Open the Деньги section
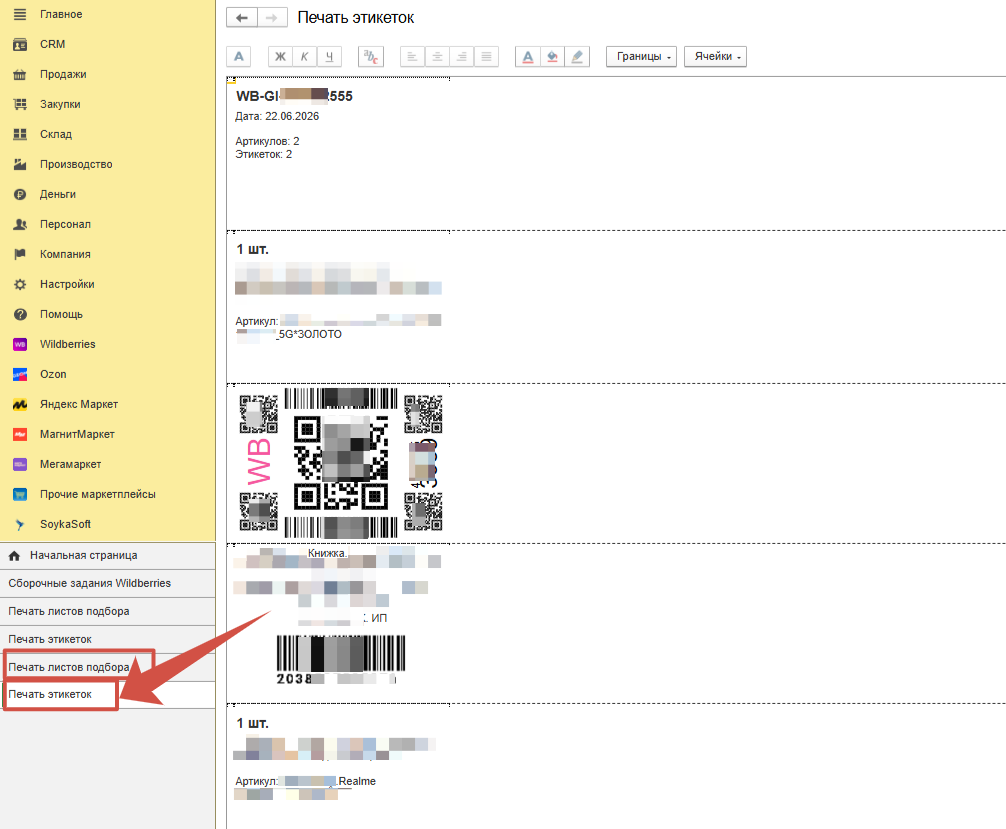The width and height of the screenshot is (1006, 829). [x=108, y=194]
